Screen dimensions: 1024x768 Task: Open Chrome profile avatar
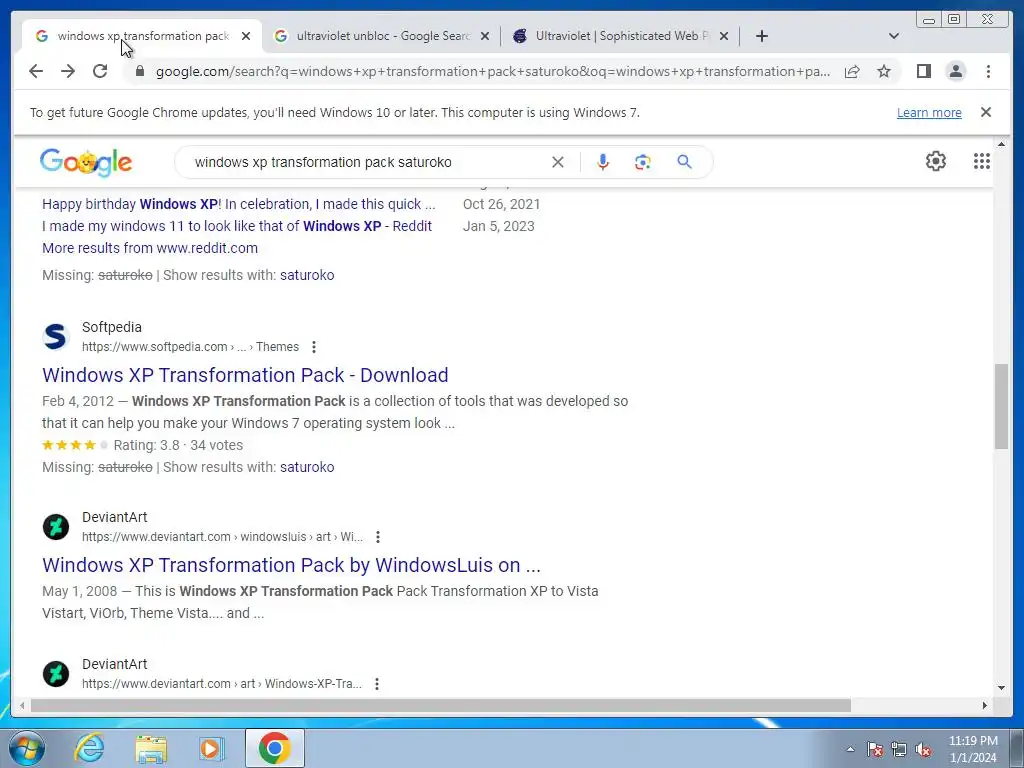click(955, 71)
